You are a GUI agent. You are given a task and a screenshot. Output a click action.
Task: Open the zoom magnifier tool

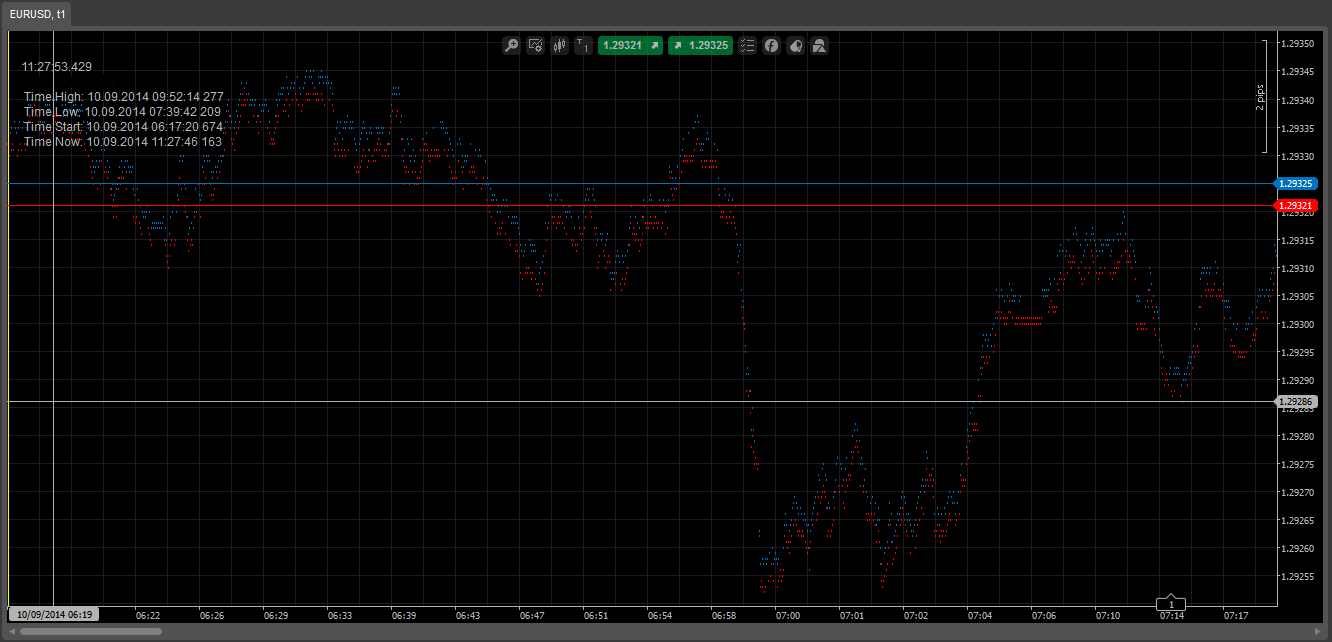click(511, 45)
